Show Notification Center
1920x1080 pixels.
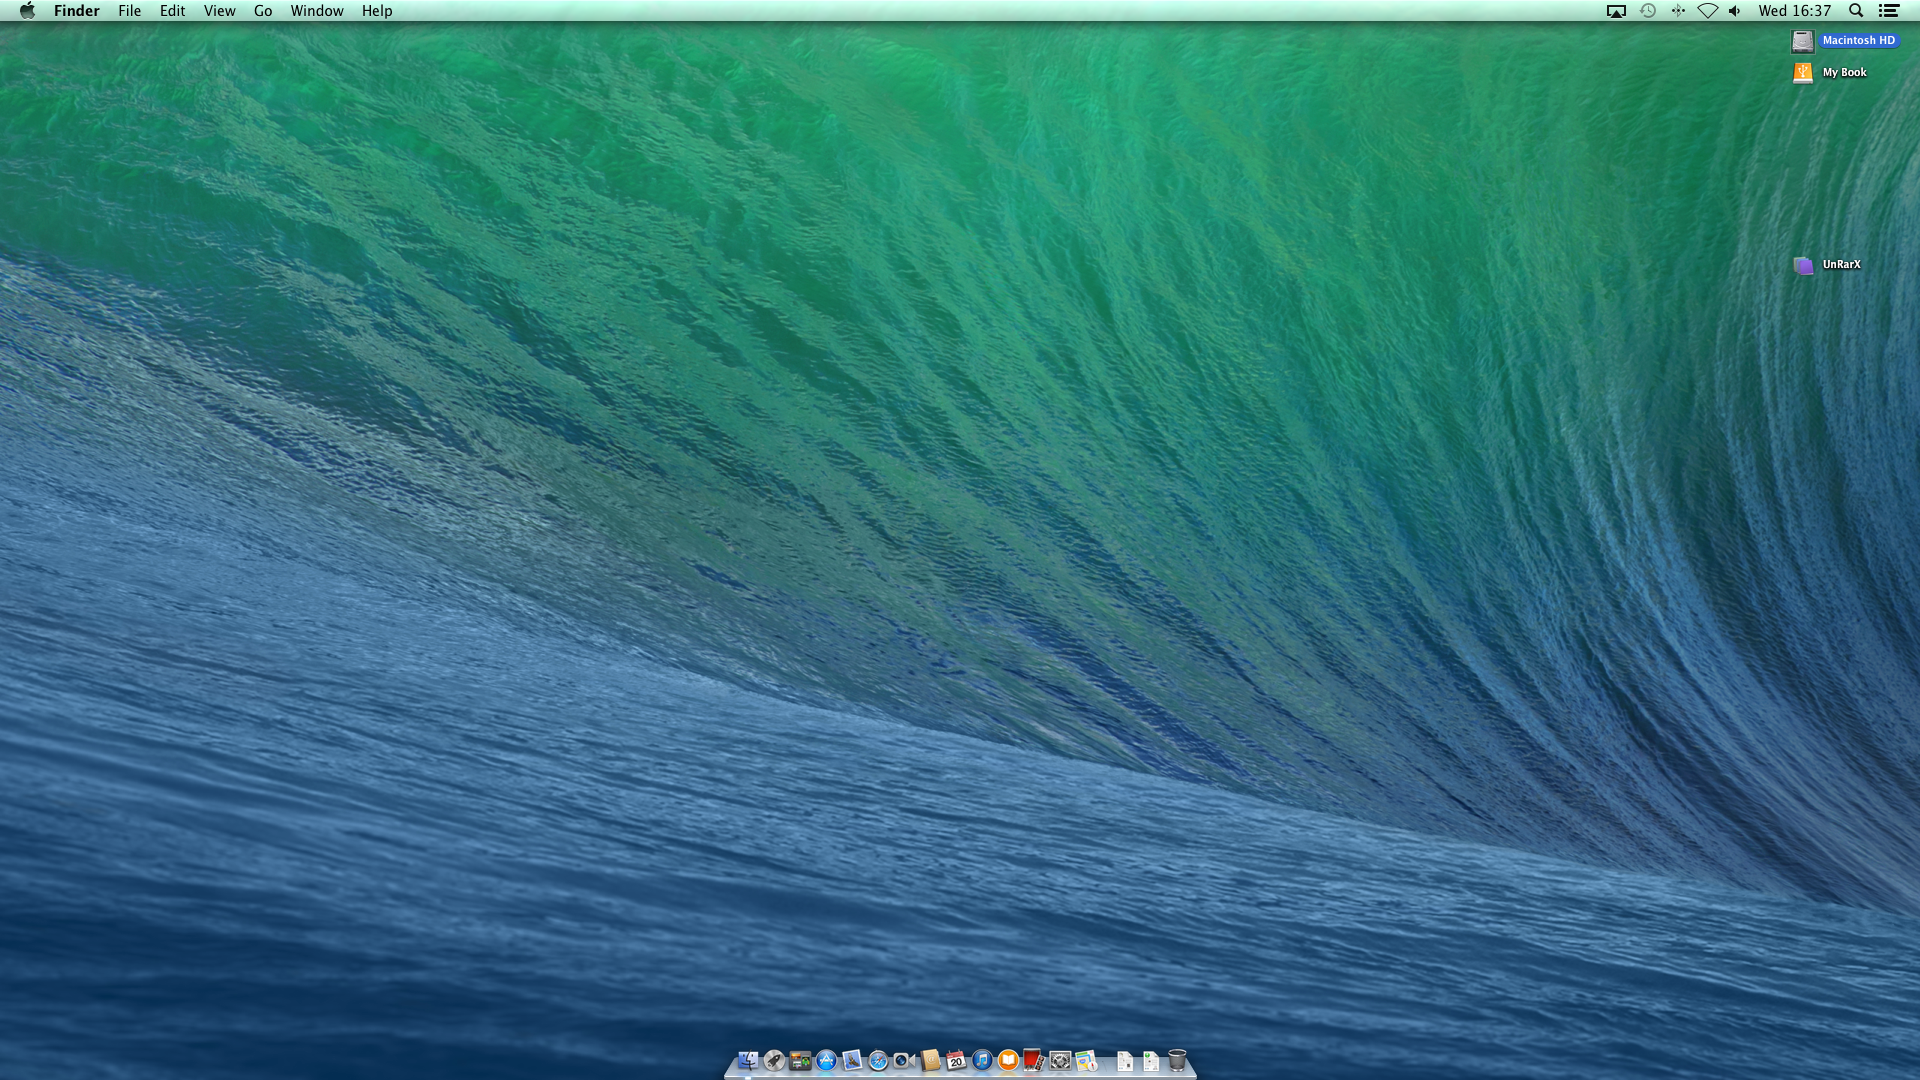pyautogui.click(x=1889, y=11)
